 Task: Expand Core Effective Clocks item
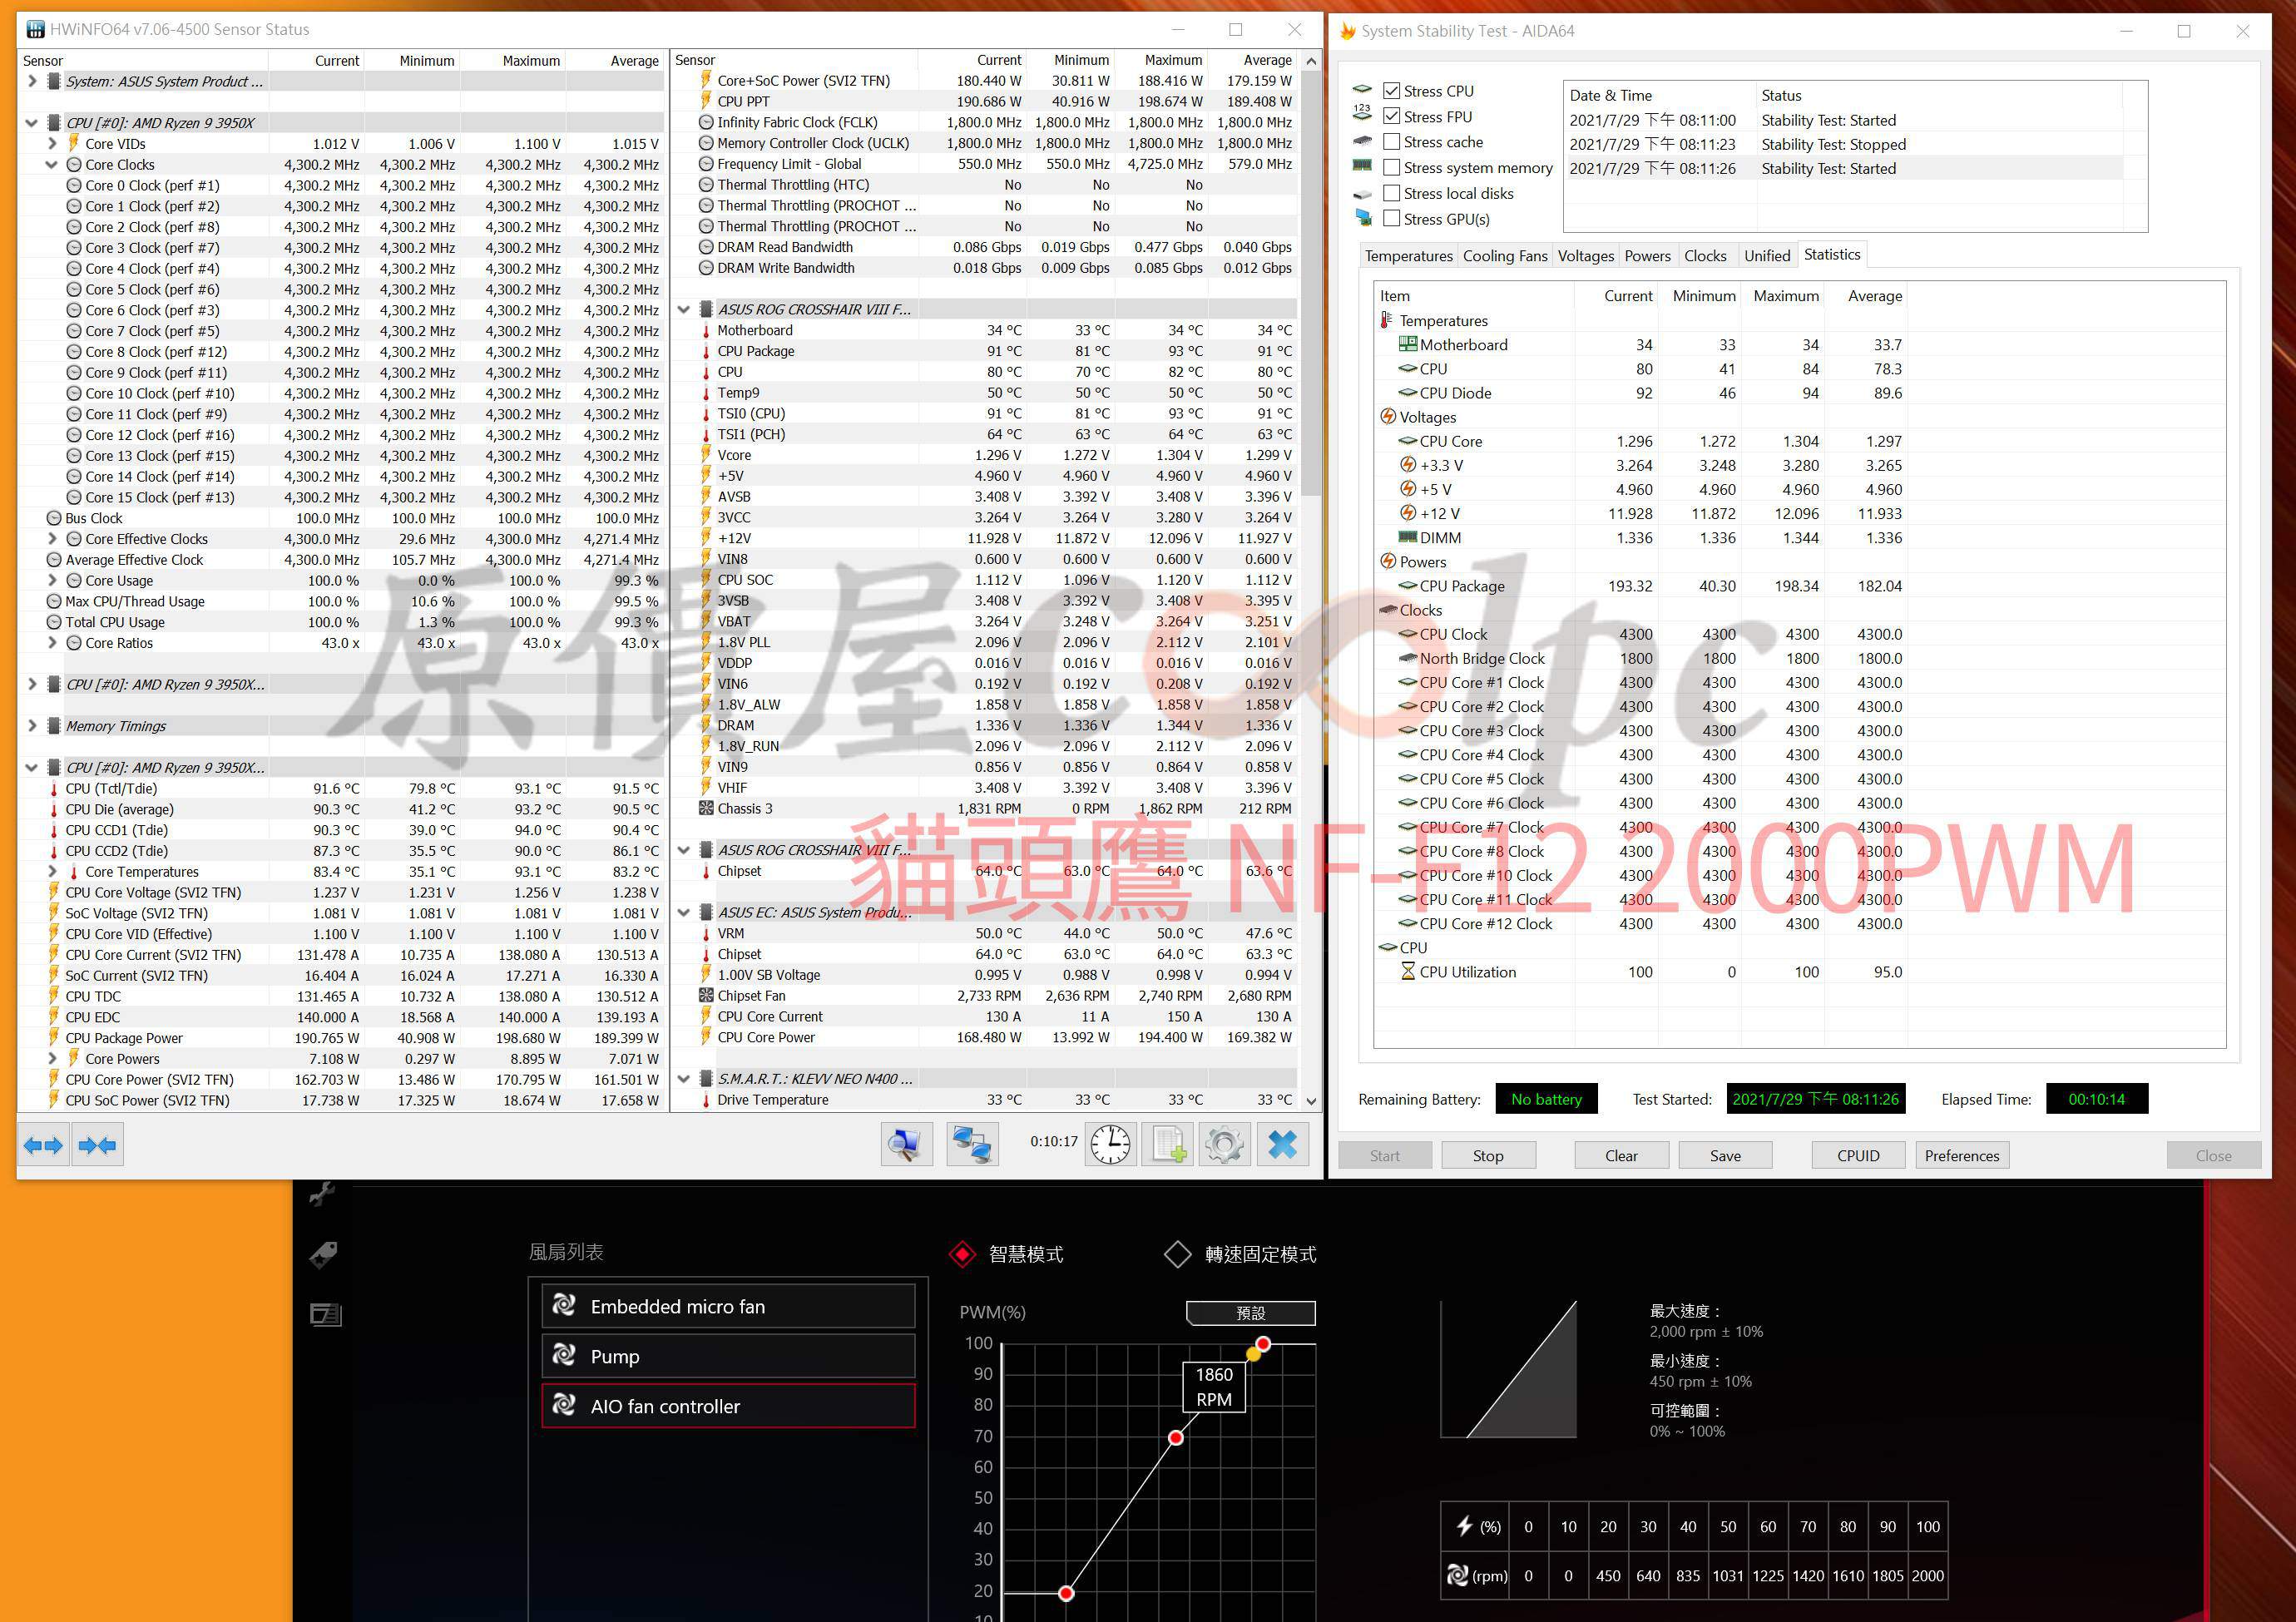pyautogui.click(x=52, y=539)
